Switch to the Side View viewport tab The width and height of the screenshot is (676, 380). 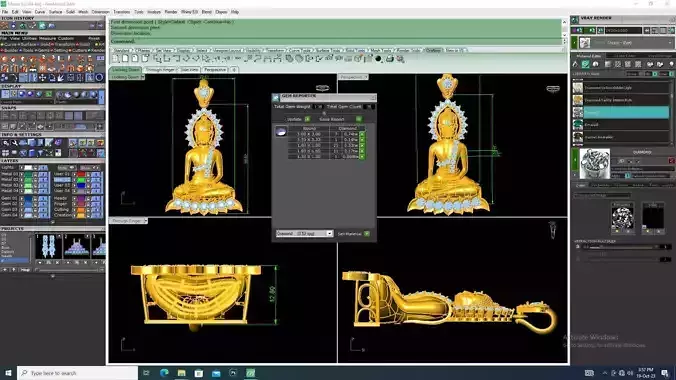[x=189, y=69]
